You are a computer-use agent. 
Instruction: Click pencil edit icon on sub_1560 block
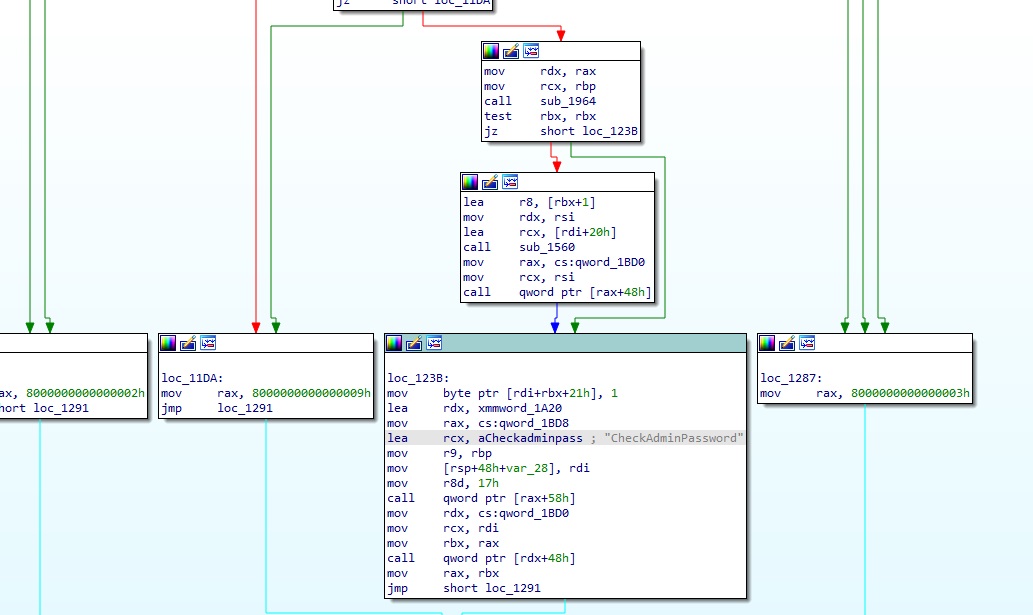490,182
